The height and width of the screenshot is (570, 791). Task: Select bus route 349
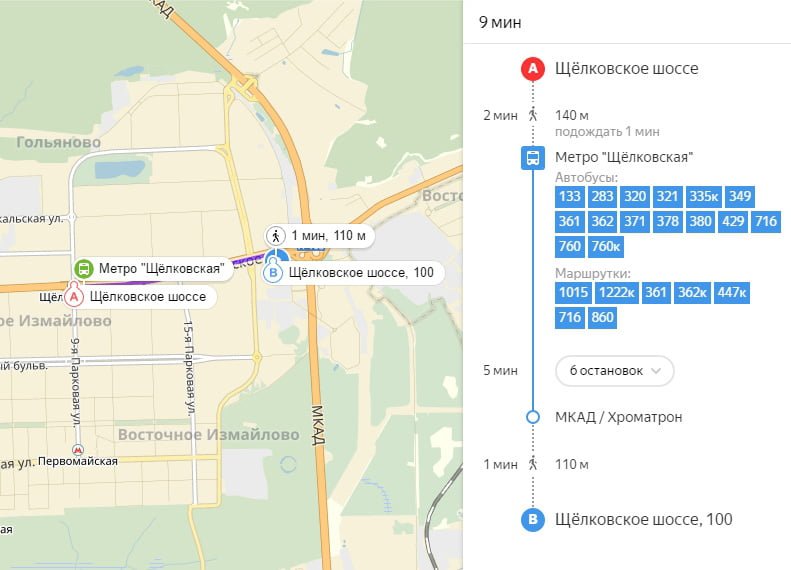pos(740,196)
